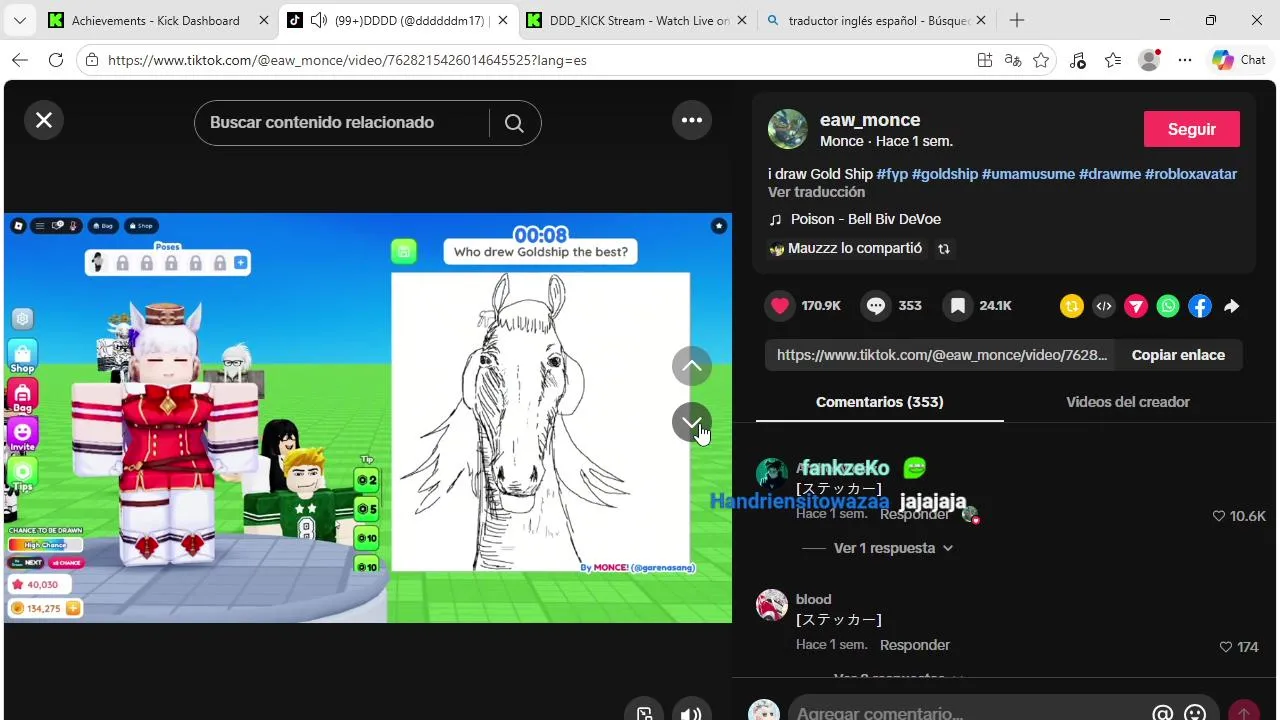Open the #goldship hashtag
The image size is (1280, 720).
point(945,174)
